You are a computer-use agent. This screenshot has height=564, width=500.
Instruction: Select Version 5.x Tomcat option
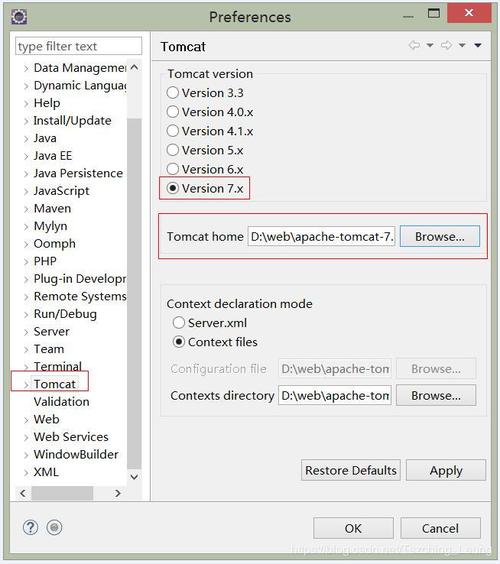pos(173,150)
